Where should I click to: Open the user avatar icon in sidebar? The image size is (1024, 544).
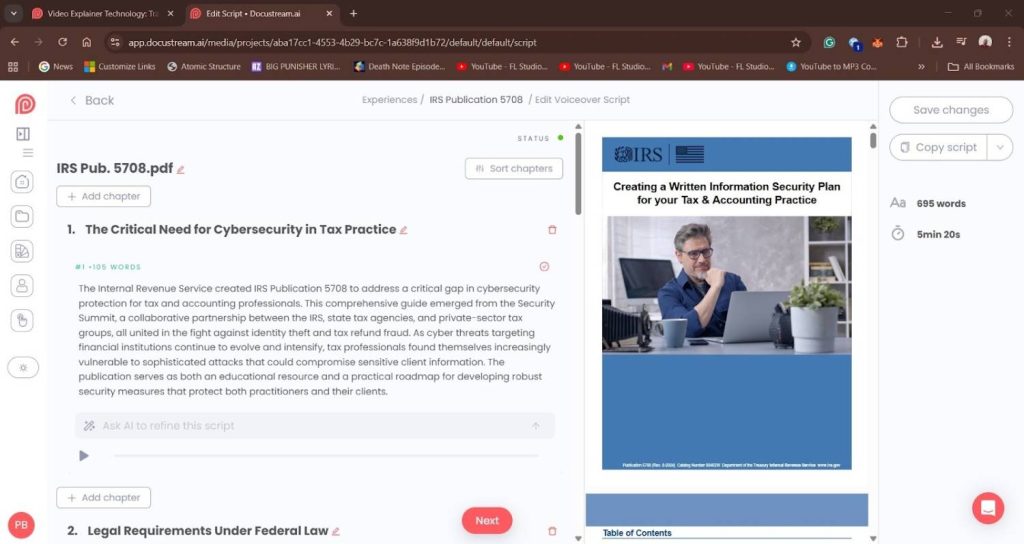(22, 286)
